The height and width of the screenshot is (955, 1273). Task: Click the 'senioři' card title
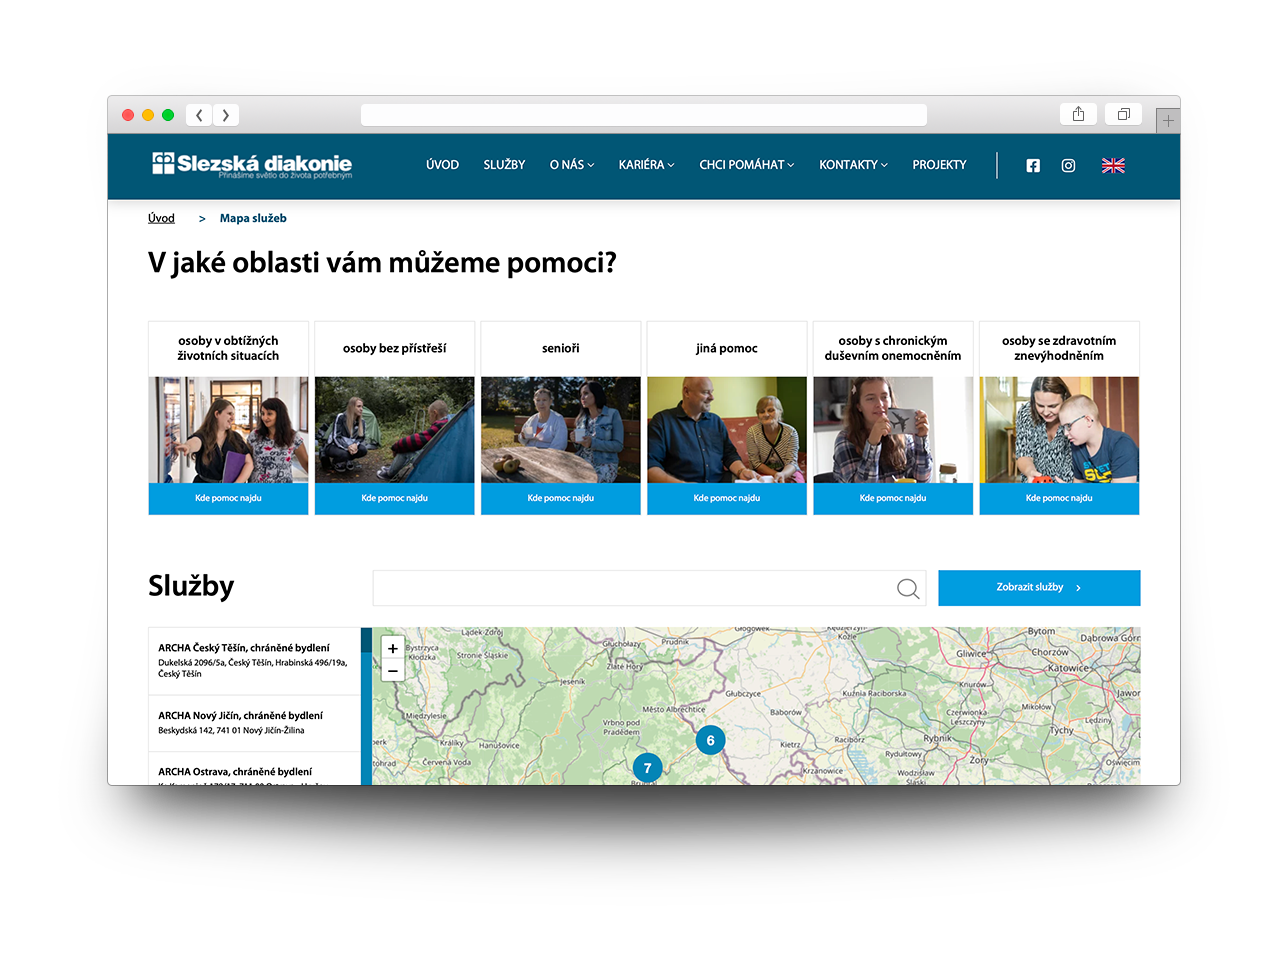(x=560, y=349)
